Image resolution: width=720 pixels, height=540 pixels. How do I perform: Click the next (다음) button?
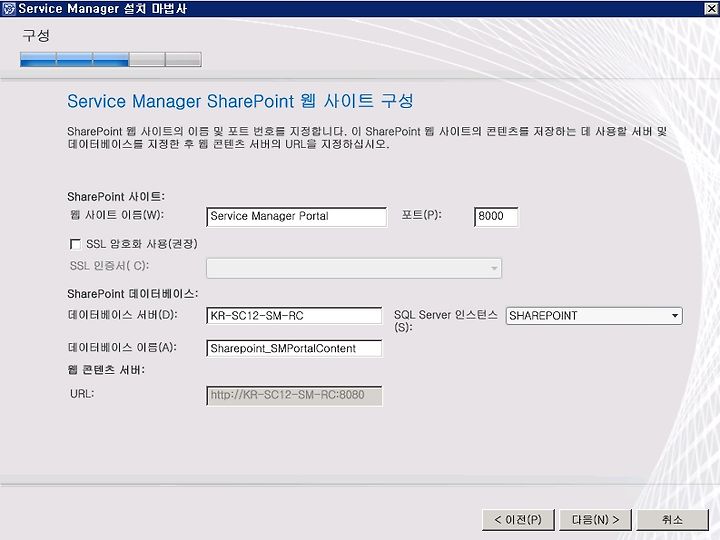[595, 520]
